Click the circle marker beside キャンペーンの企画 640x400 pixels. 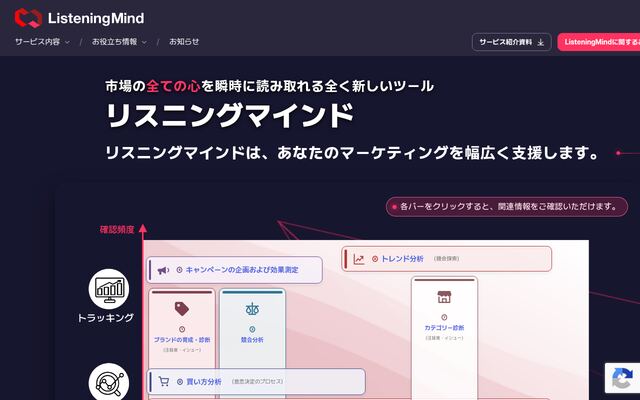(x=179, y=270)
